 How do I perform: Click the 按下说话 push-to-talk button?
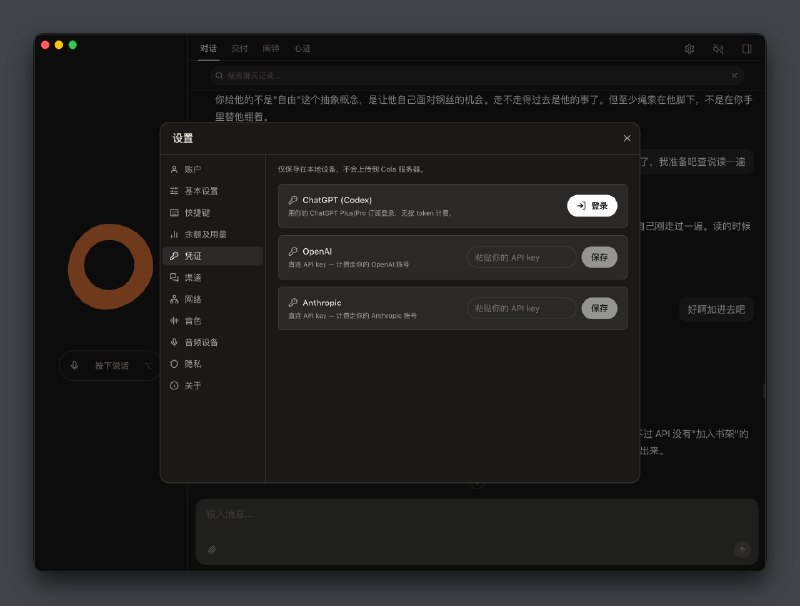click(x=110, y=365)
